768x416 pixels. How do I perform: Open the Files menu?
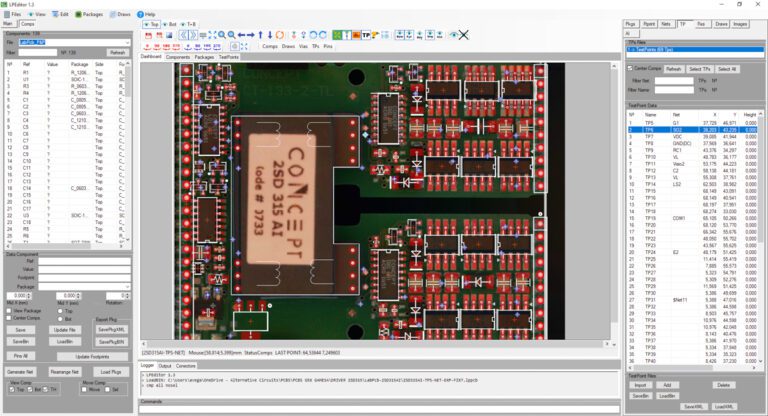[13, 14]
